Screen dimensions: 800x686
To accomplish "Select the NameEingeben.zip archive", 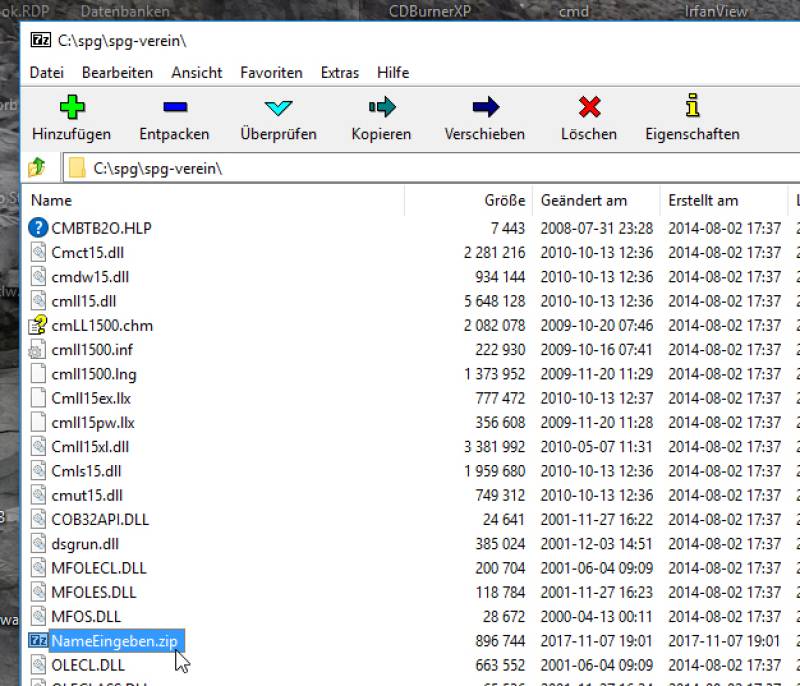I will 116,641.
